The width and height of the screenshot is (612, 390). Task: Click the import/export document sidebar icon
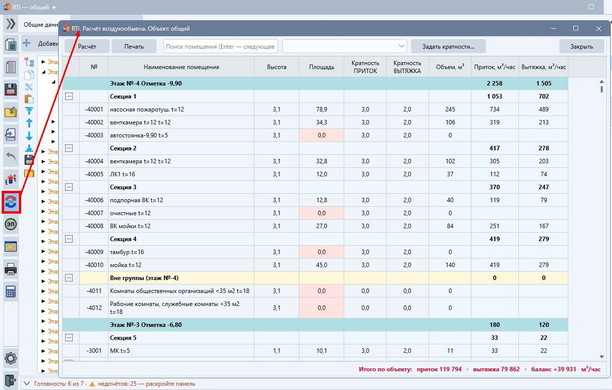[11, 134]
